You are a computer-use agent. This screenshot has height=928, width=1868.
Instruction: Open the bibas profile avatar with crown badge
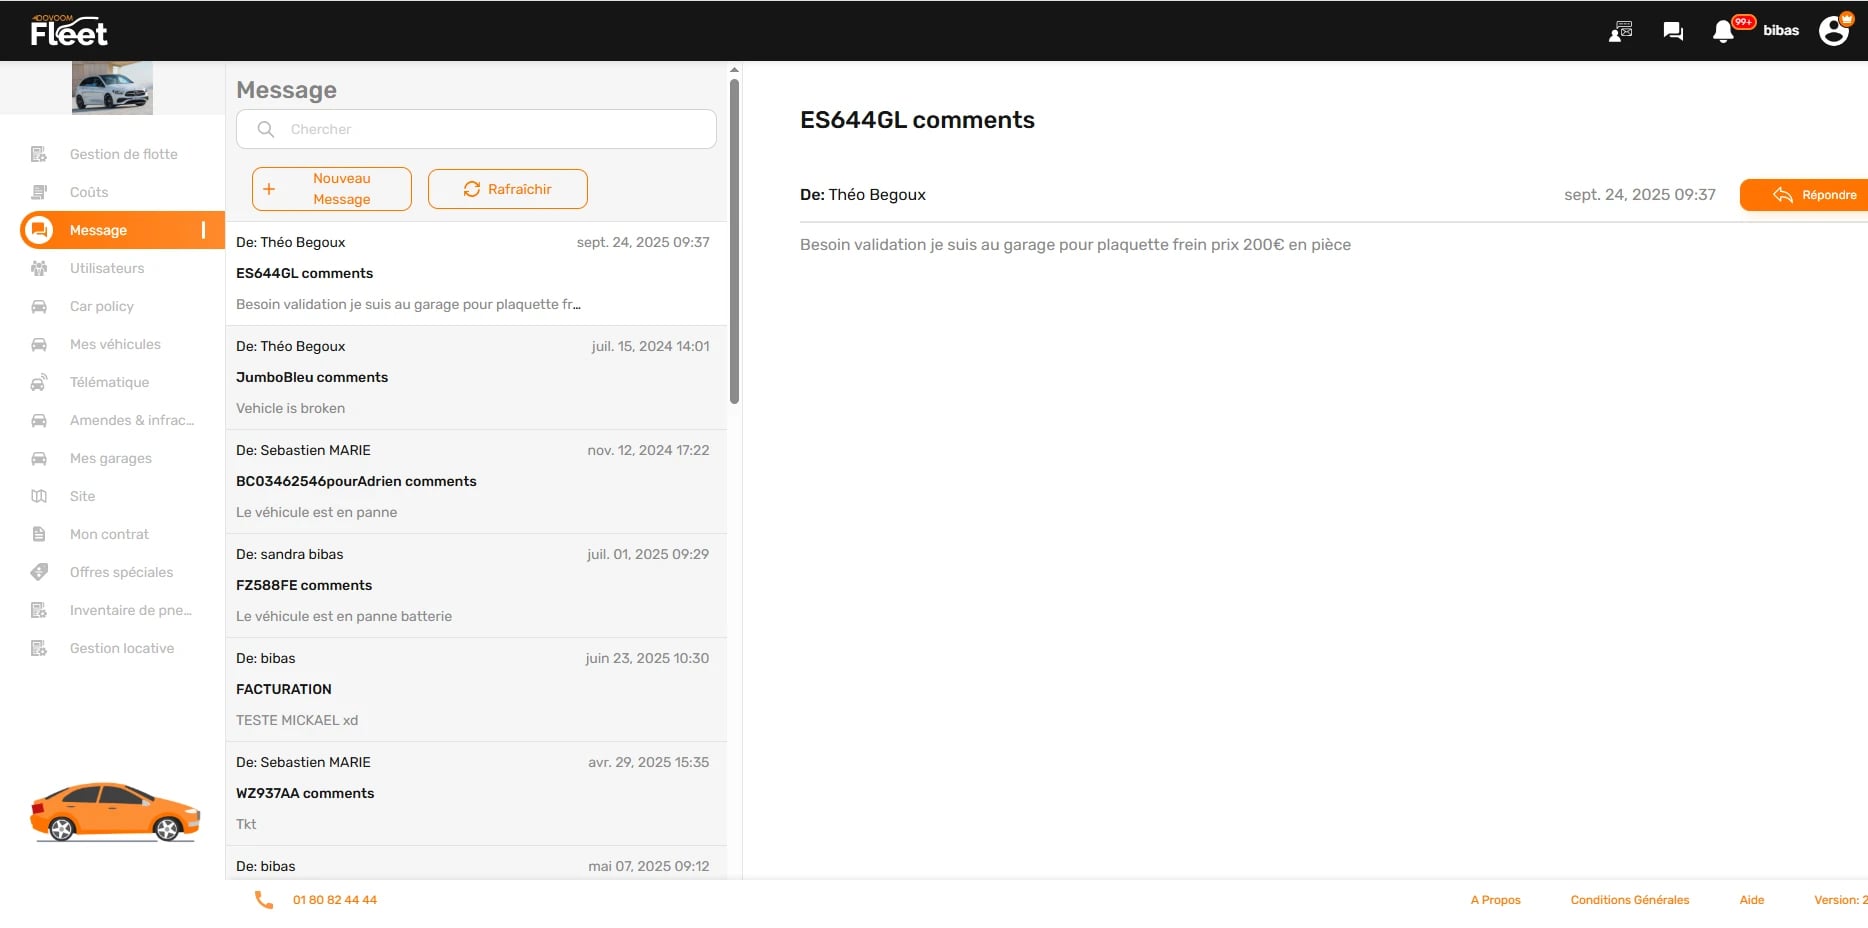(1835, 29)
